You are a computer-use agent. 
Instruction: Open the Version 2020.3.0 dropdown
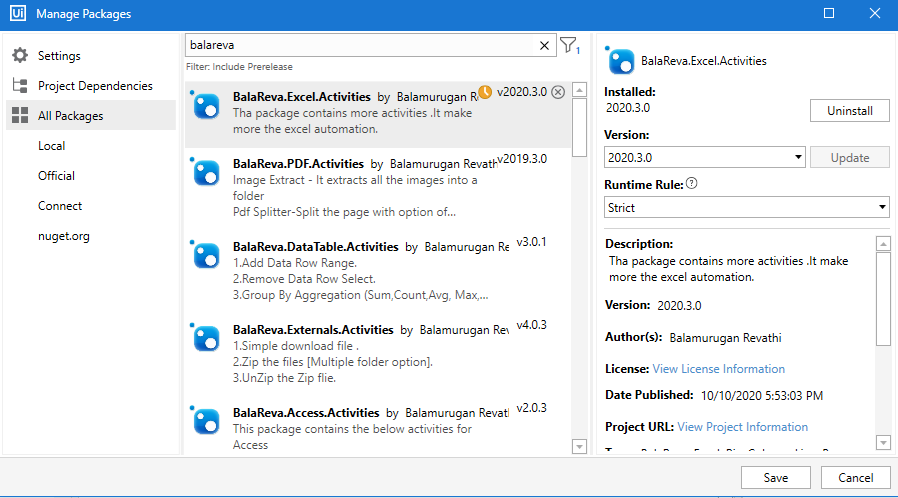click(704, 157)
